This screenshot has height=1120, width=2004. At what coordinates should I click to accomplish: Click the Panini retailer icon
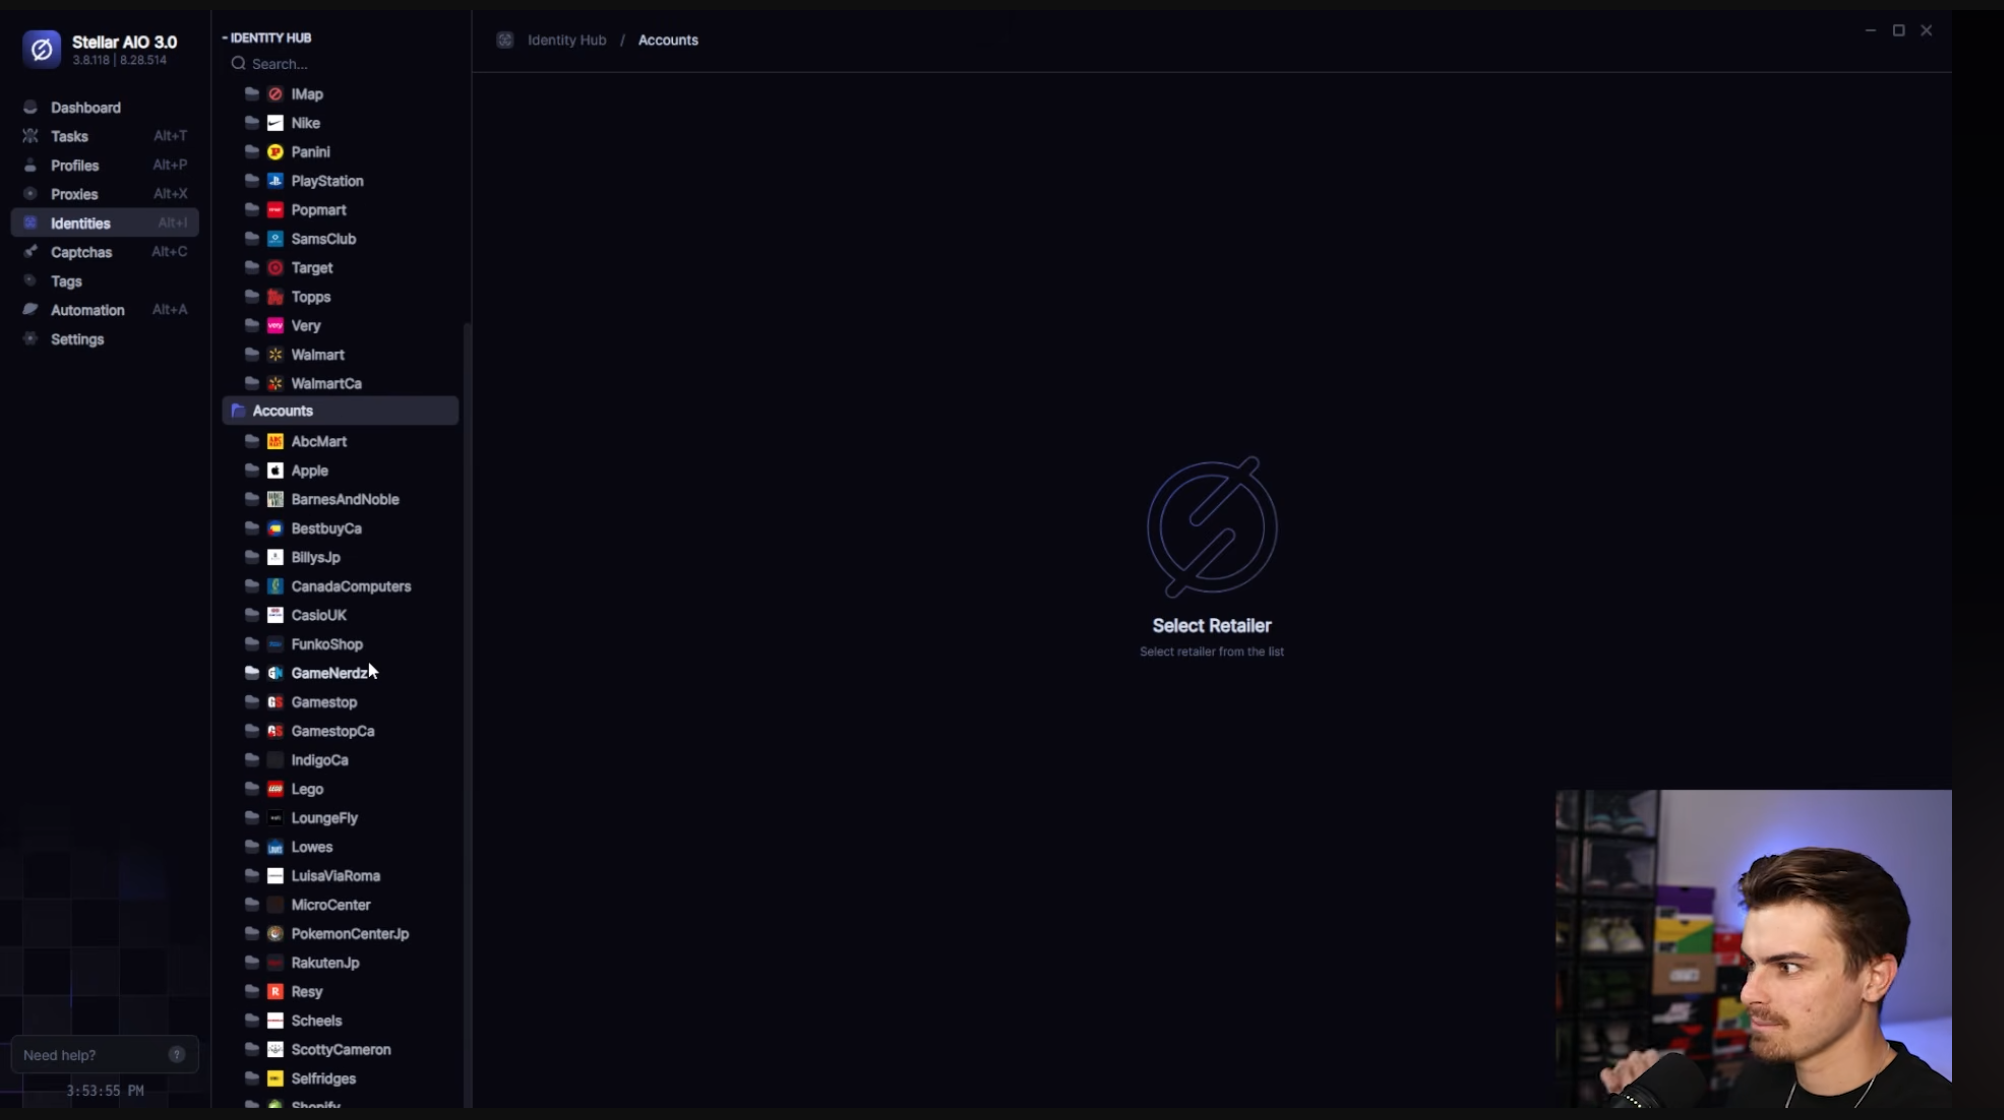(x=275, y=152)
